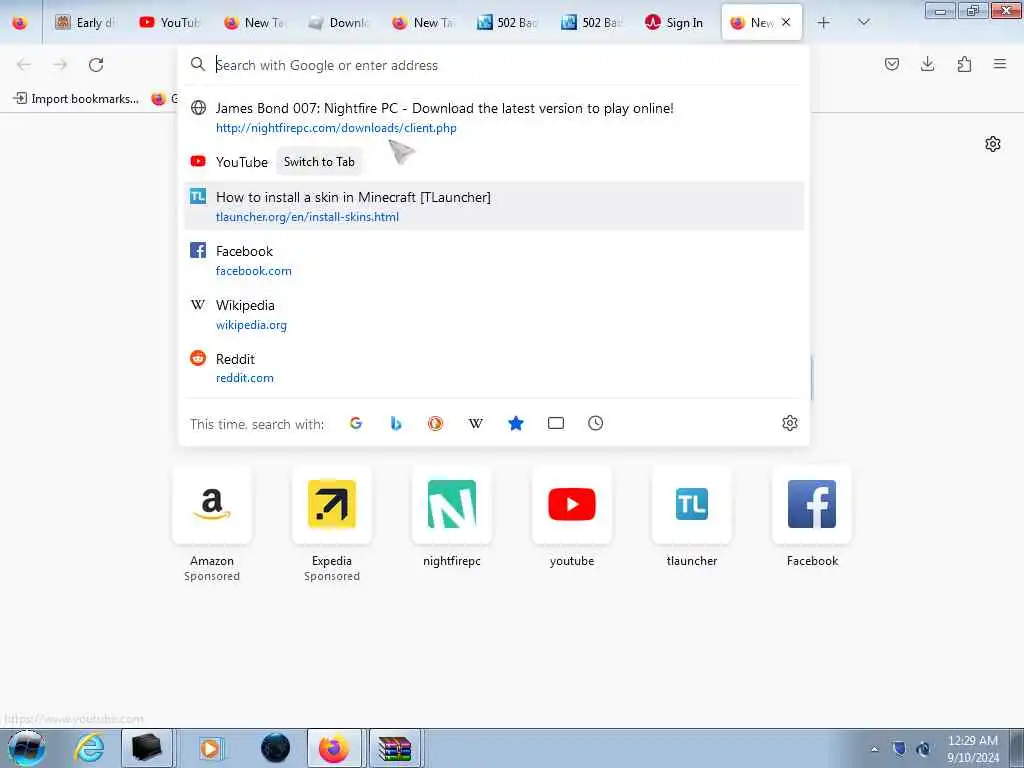Open the TLauncher install skin suggestion
Image resolution: width=1024 pixels, height=768 pixels.
pos(494,206)
